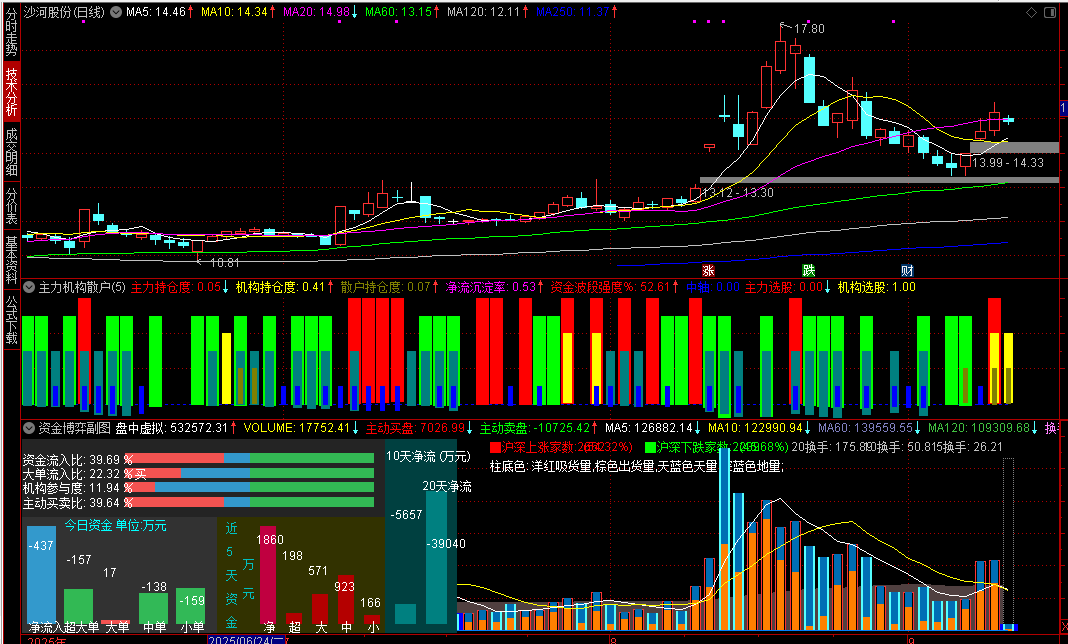Open the 资金博弈副图 panel dropdown circle
The image size is (1068, 644).
point(29,428)
